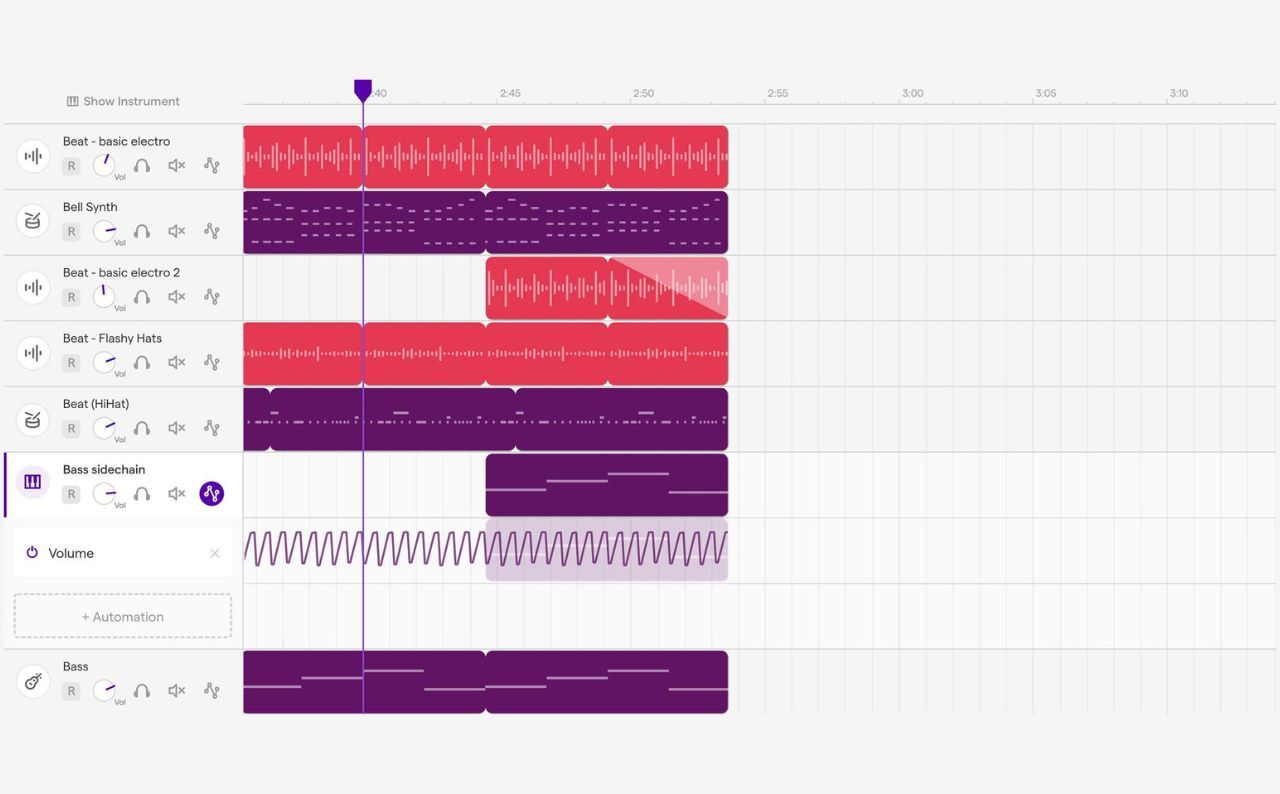Select the Beat - basic electro waveform icon
The image size is (1280, 794).
tap(33, 156)
